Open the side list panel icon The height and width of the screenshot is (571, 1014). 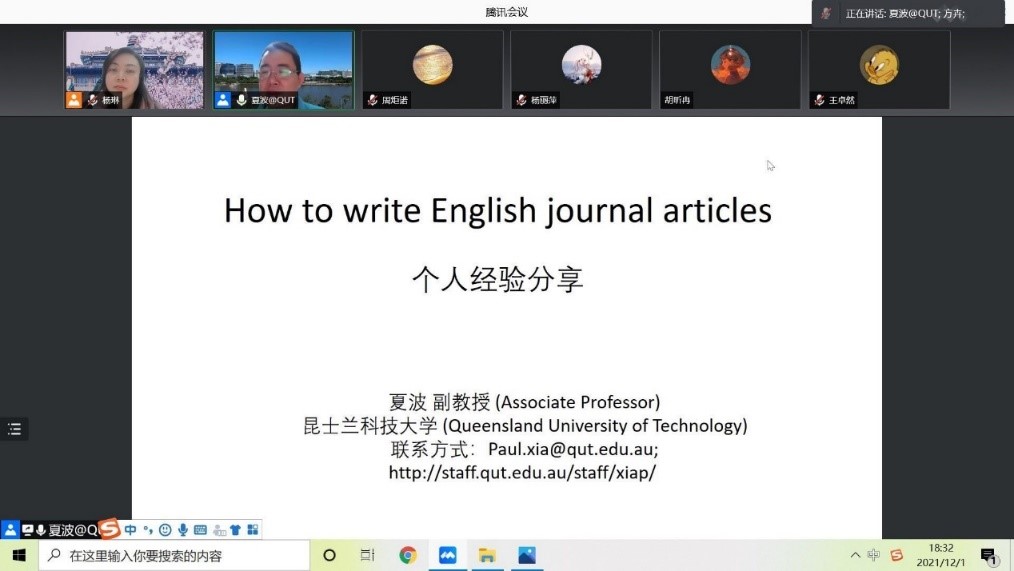click(x=14, y=429)
